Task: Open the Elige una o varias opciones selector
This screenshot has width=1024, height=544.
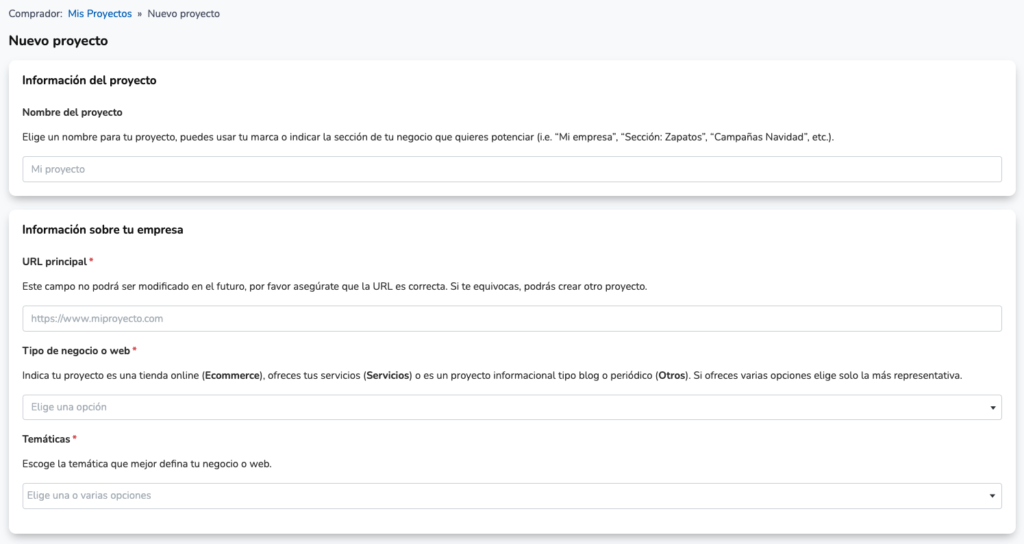Action: [x=512, y=496]
